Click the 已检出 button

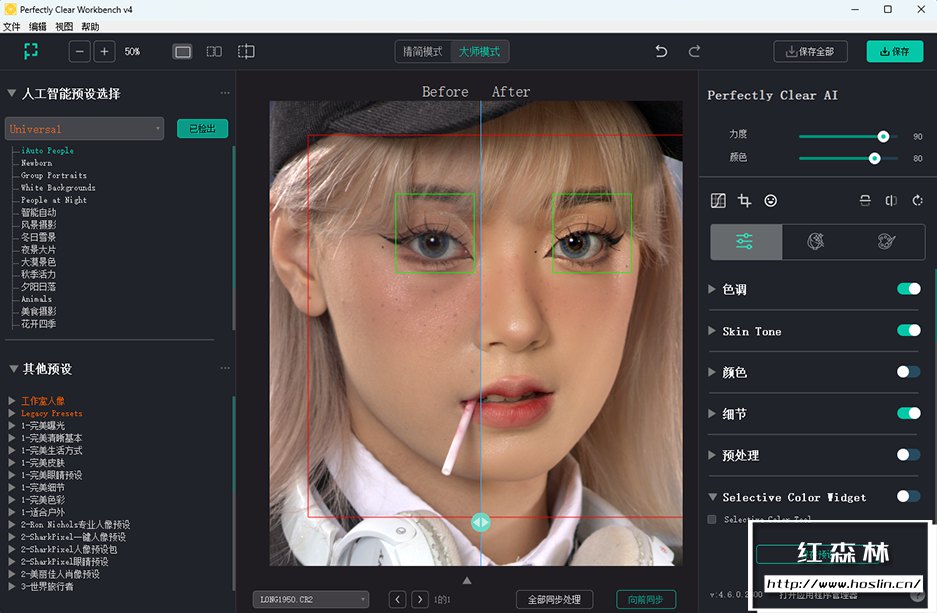pos(202,128)
